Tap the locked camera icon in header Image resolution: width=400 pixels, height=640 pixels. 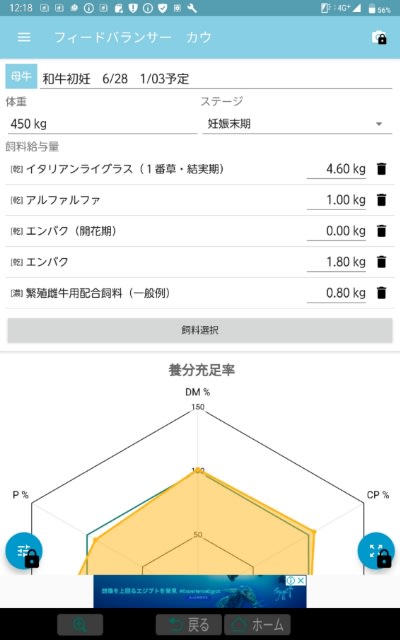(379, 38)
